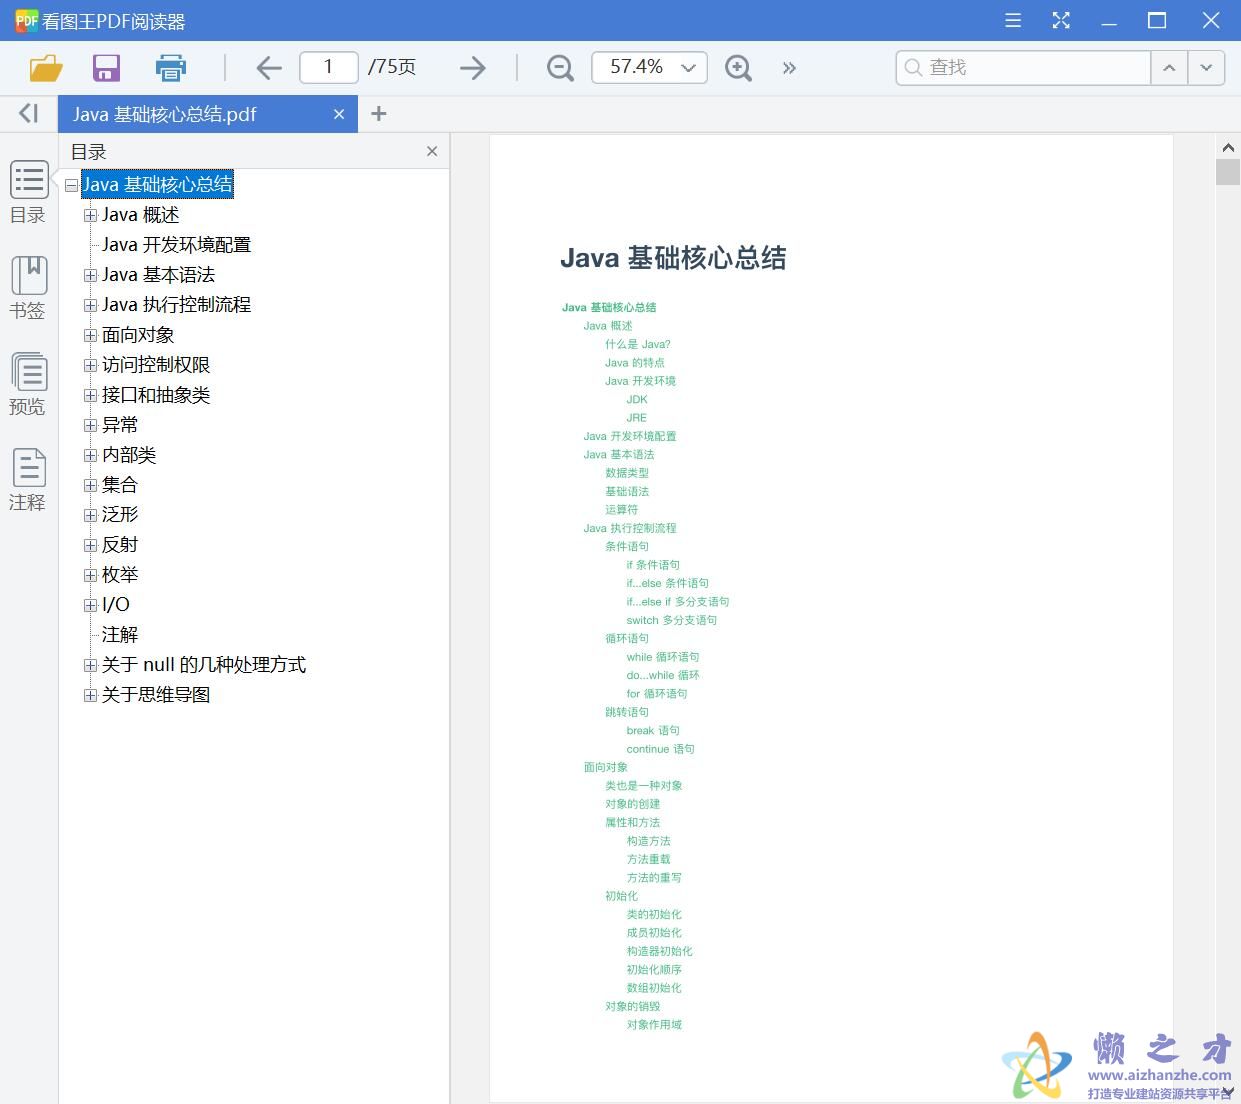Open the zoom level dropdown 57.4%

(x=650, y=67)
